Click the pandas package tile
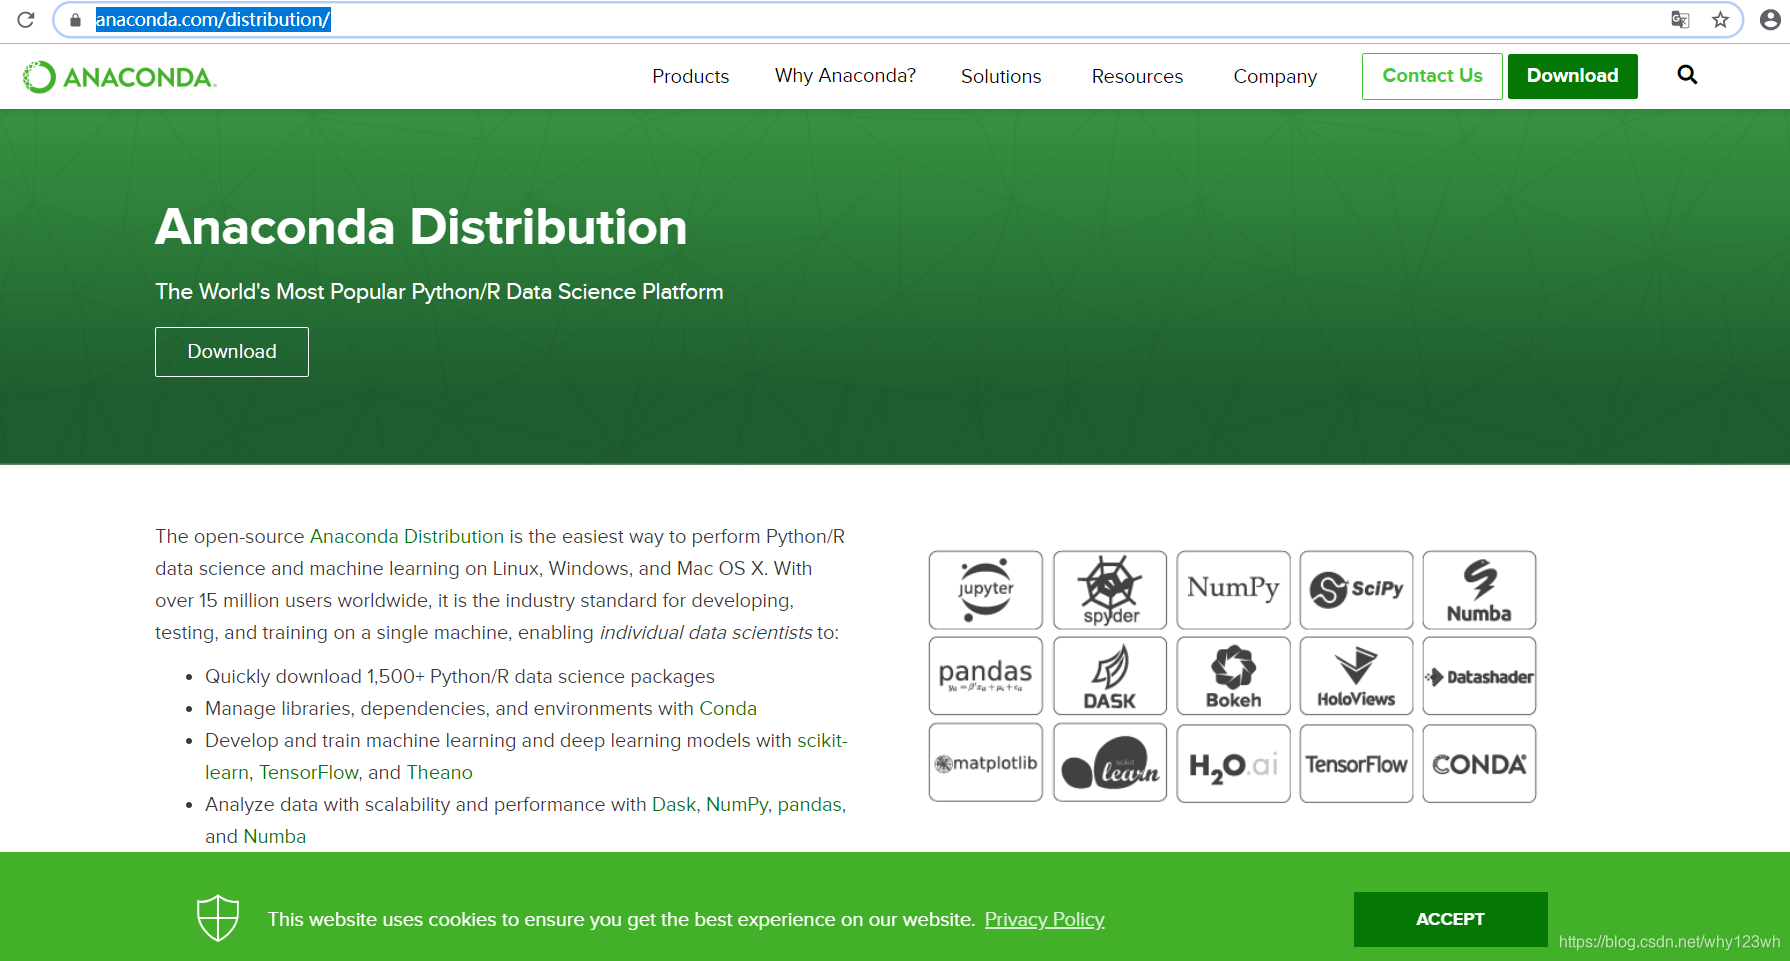1790x961 pixels. click(x=986, y=676)
